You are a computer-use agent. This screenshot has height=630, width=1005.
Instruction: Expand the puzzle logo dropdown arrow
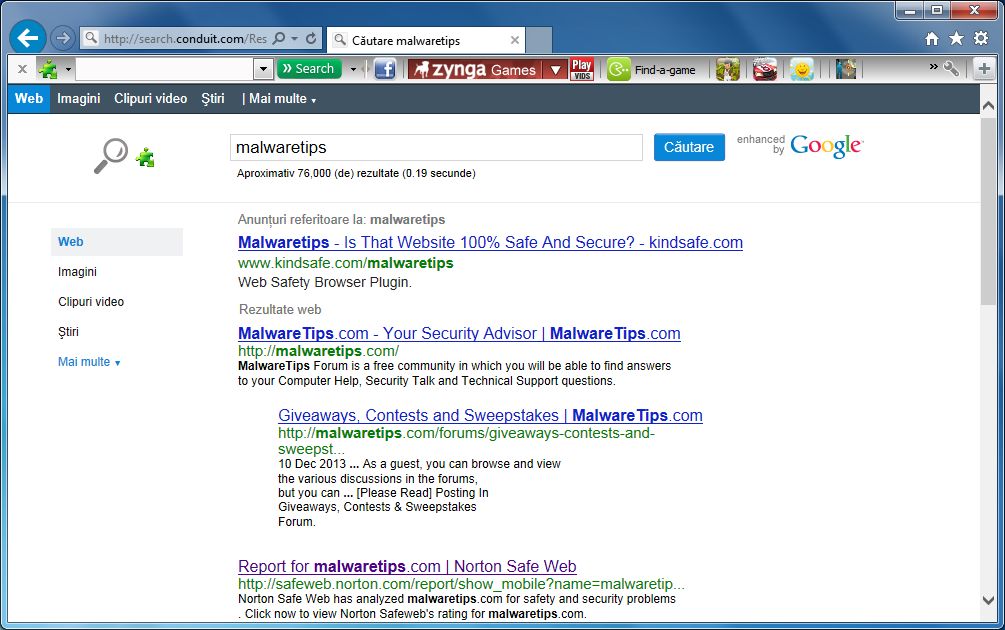tap(68, 69)
